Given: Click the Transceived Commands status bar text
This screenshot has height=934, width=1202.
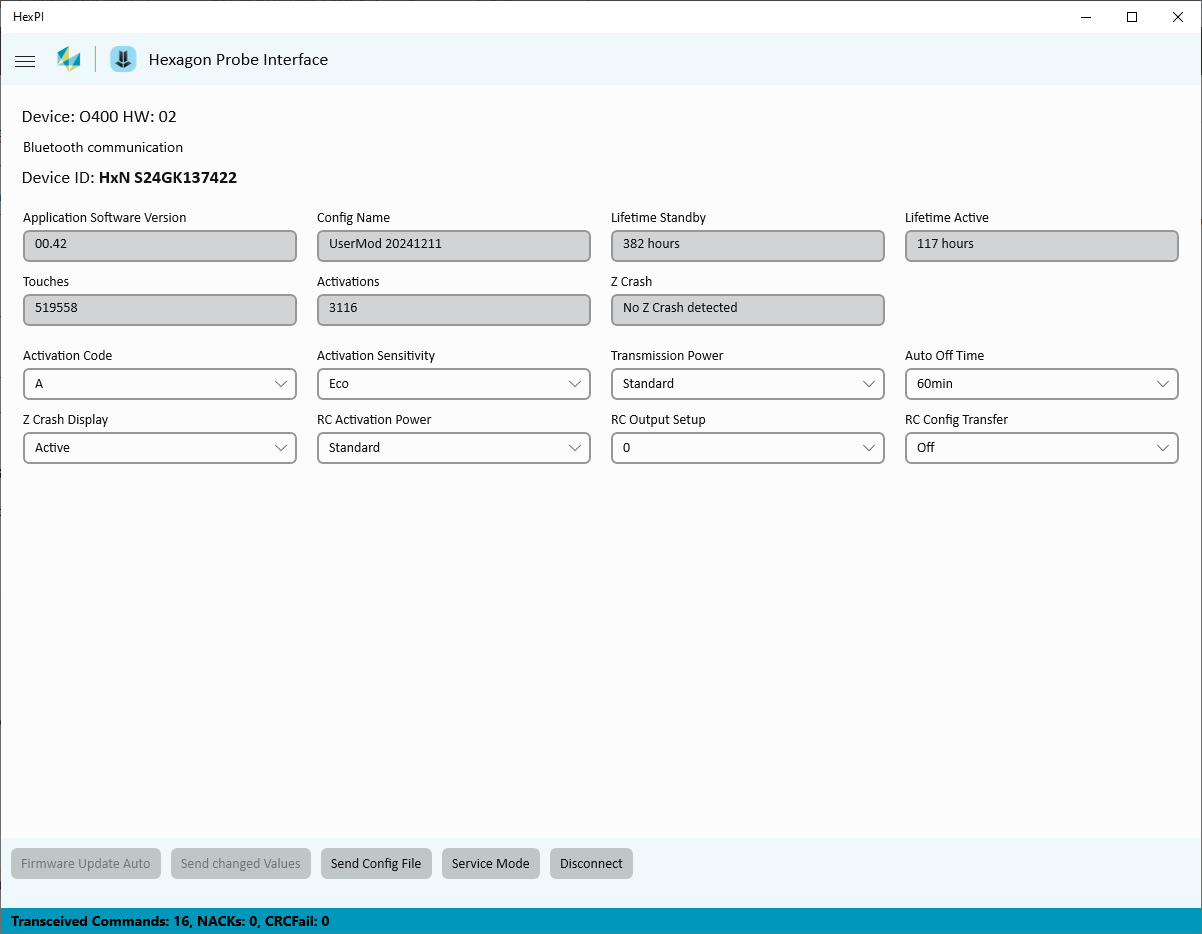Looking at the screenshot, I should [170, 922].
